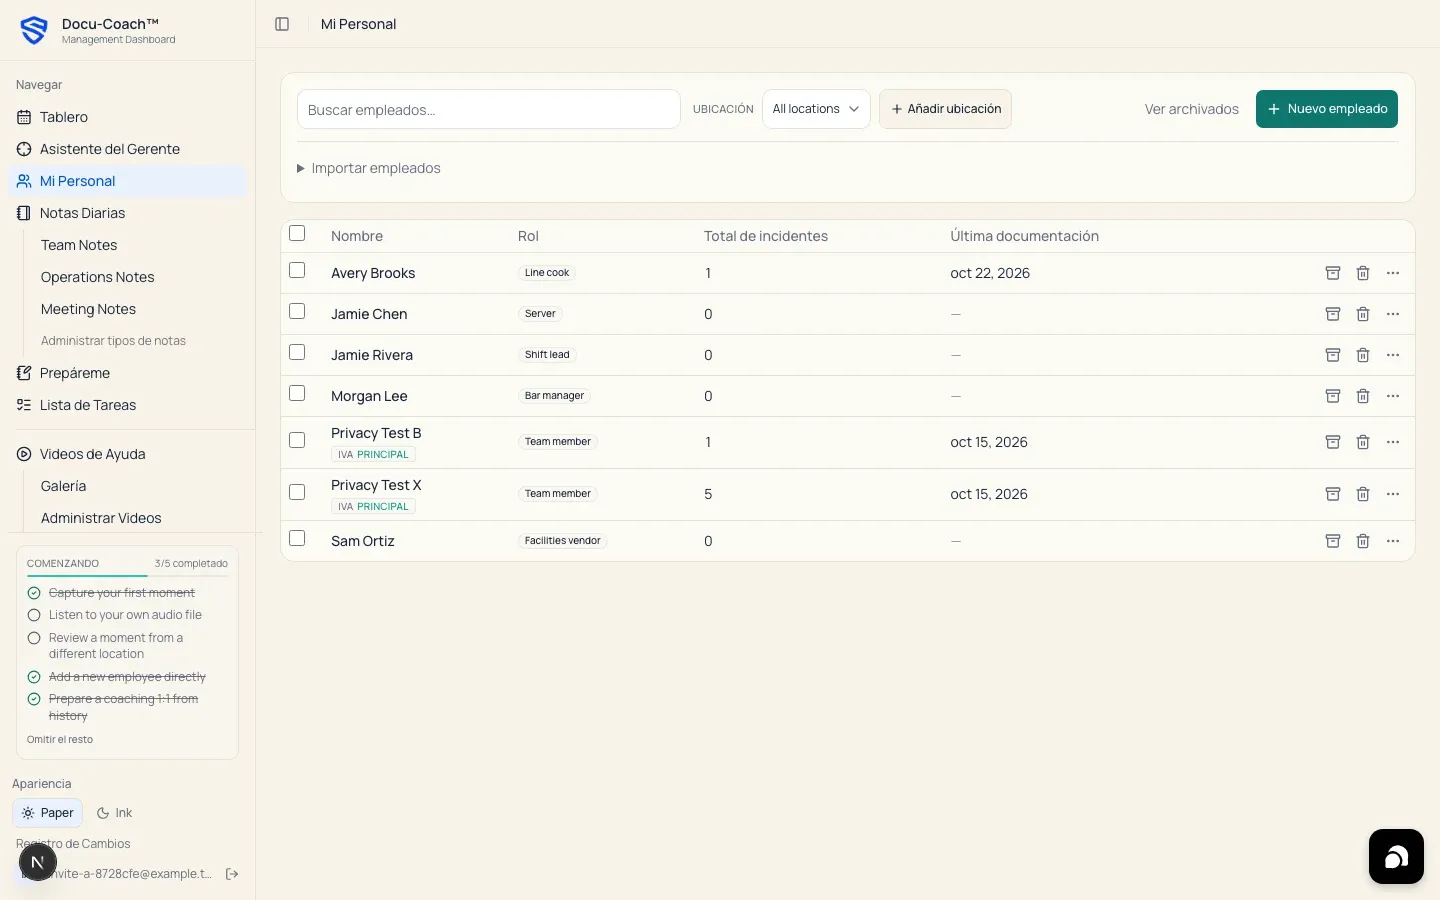Select the Paper appearance theme
1440x900 pixels.
(47, 813)
